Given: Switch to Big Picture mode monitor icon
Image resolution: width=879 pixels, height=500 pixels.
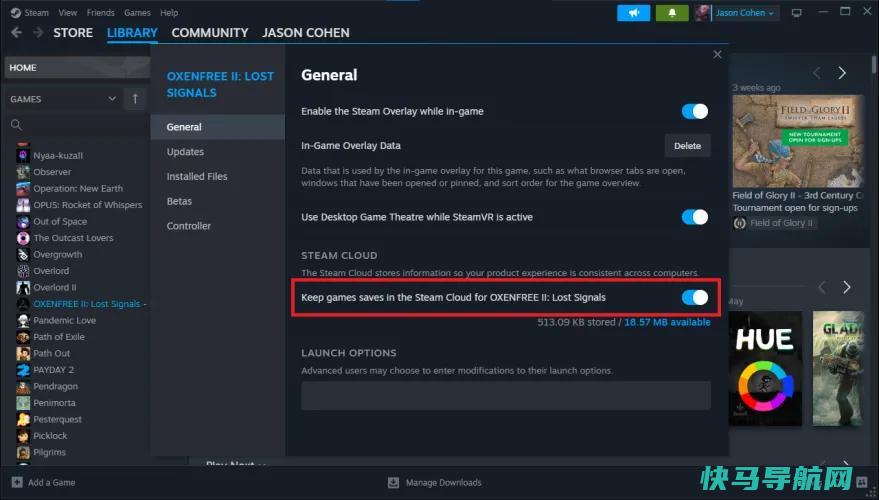Looking at the screenshot, I should click(797, 13).
